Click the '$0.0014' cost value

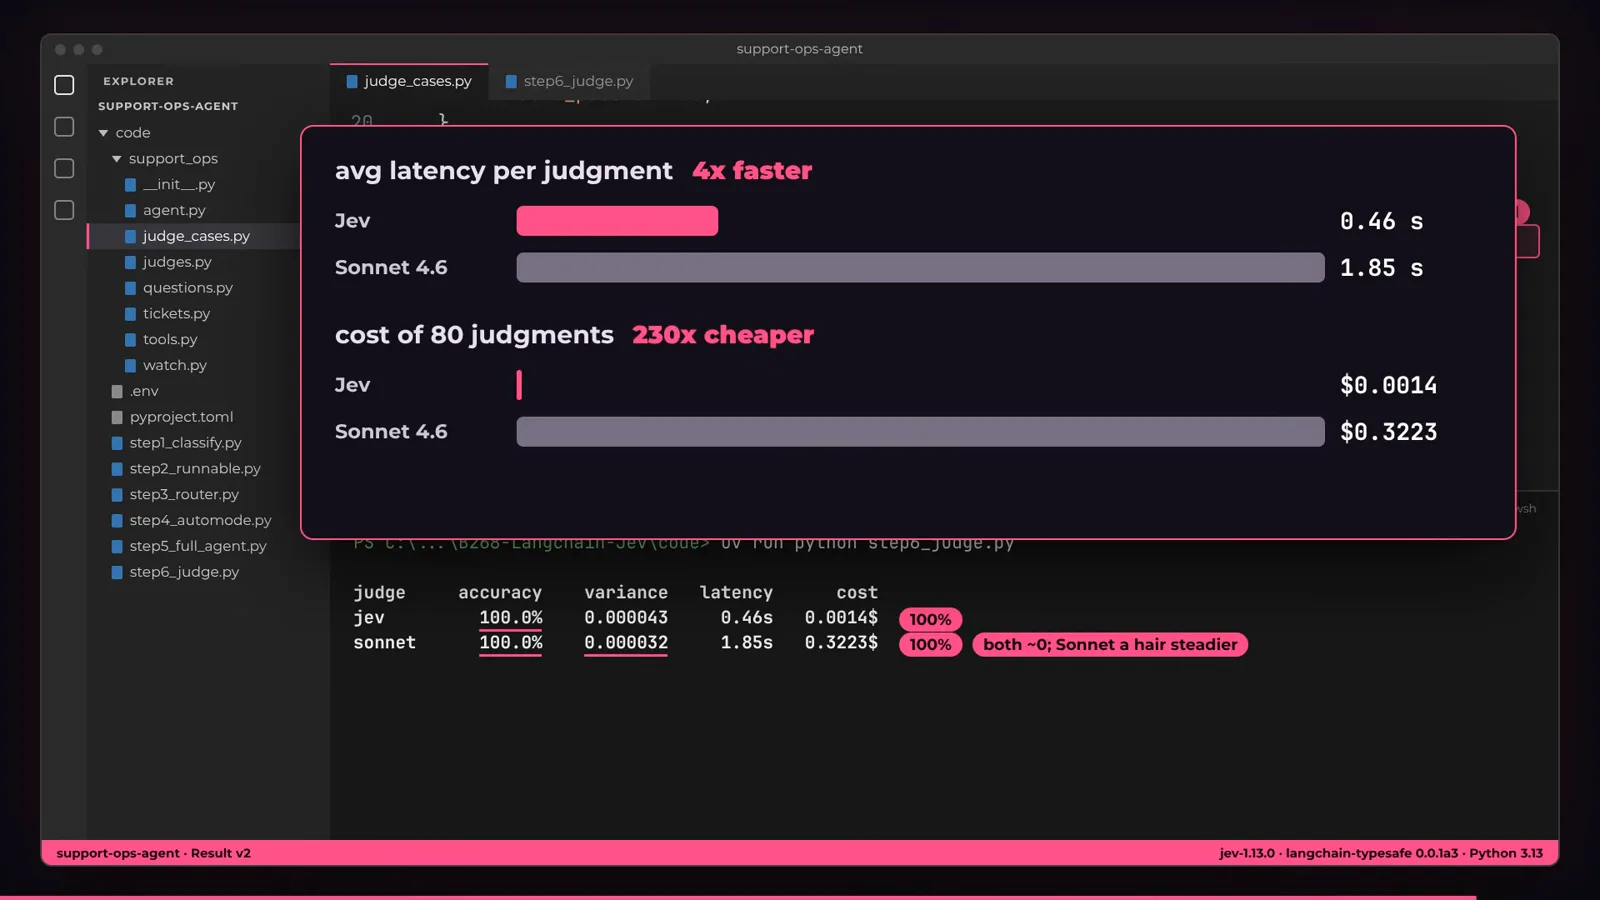tap(1388, 385)
